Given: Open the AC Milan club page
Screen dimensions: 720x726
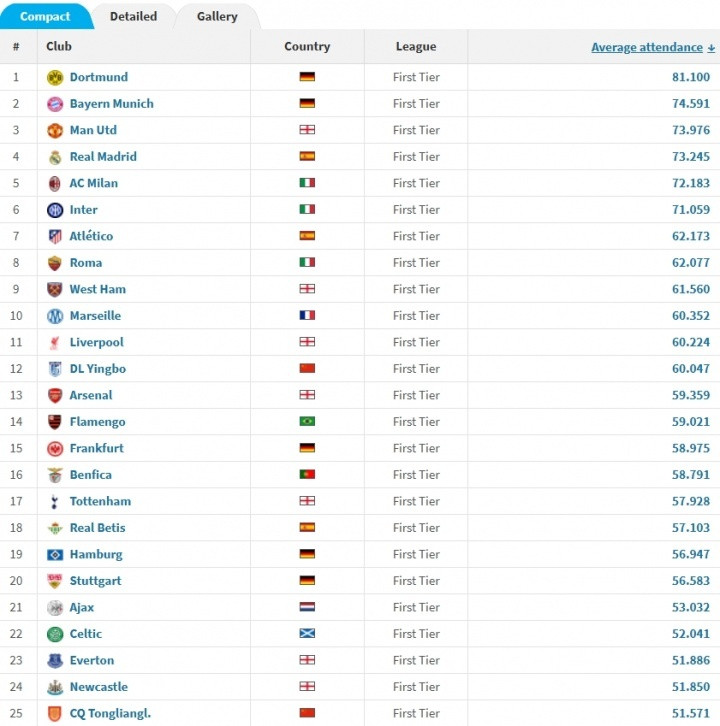Looking at the screenshot, I should coord(93,183).
